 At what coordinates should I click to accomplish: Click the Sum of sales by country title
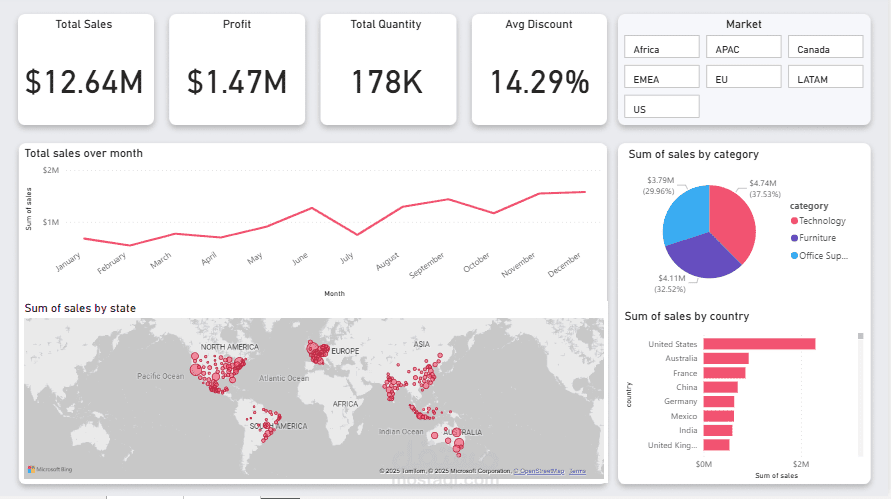point(686,317)
